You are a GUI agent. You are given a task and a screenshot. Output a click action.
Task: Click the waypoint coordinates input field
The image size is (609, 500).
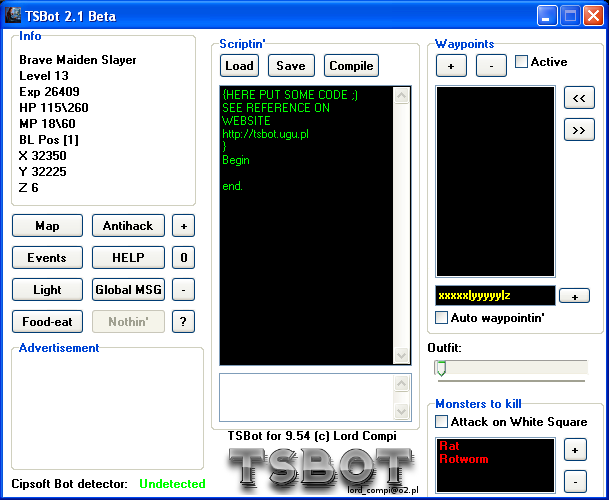pos(494,296)
